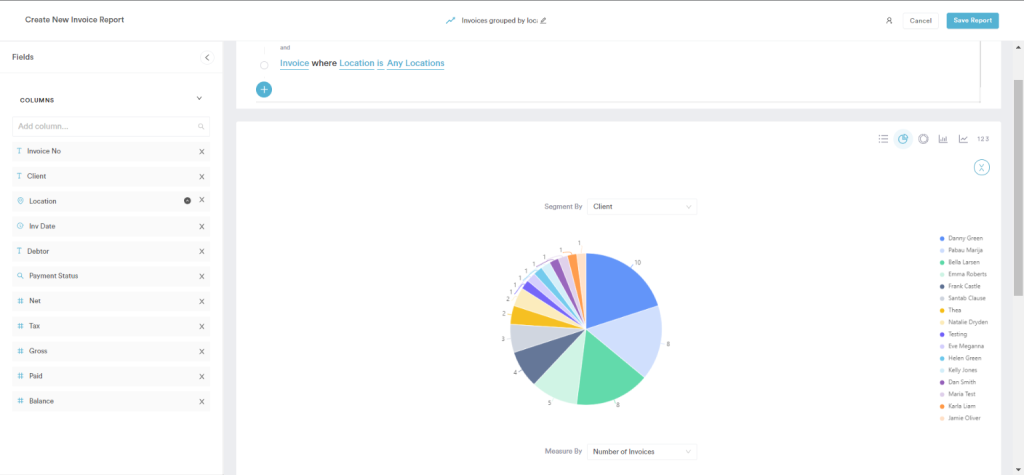Click the user profile icon

[888, 20]
